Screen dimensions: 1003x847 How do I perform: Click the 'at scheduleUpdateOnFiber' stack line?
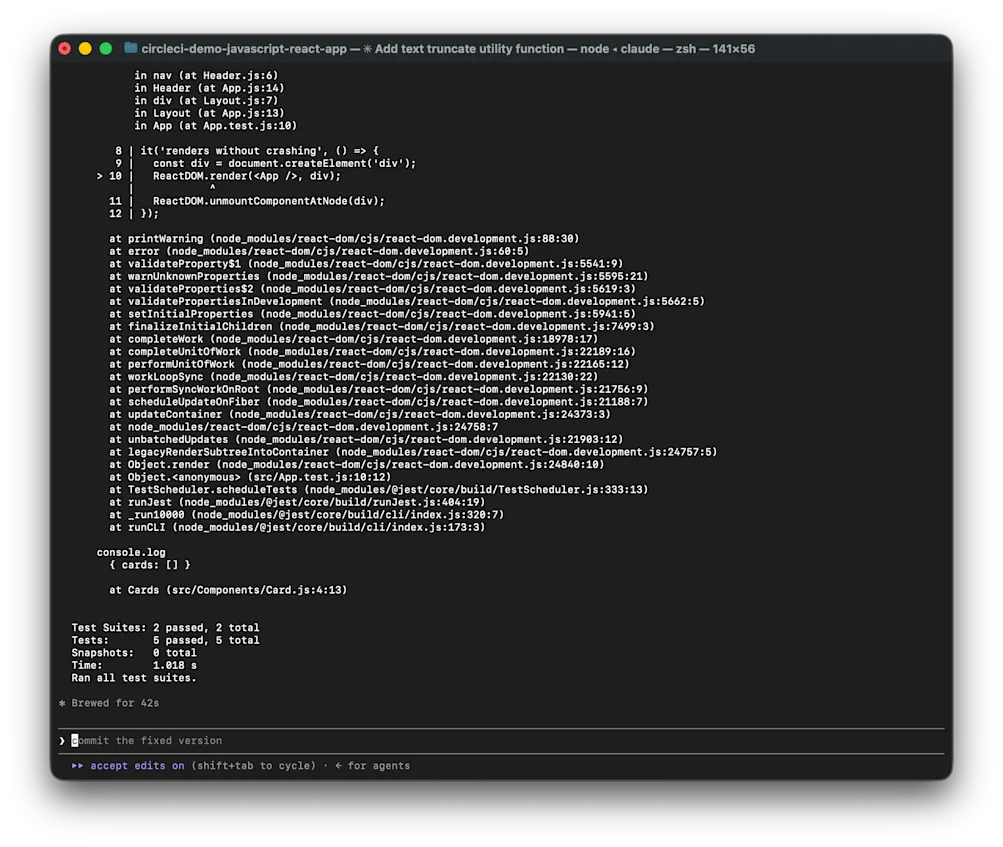379,402
